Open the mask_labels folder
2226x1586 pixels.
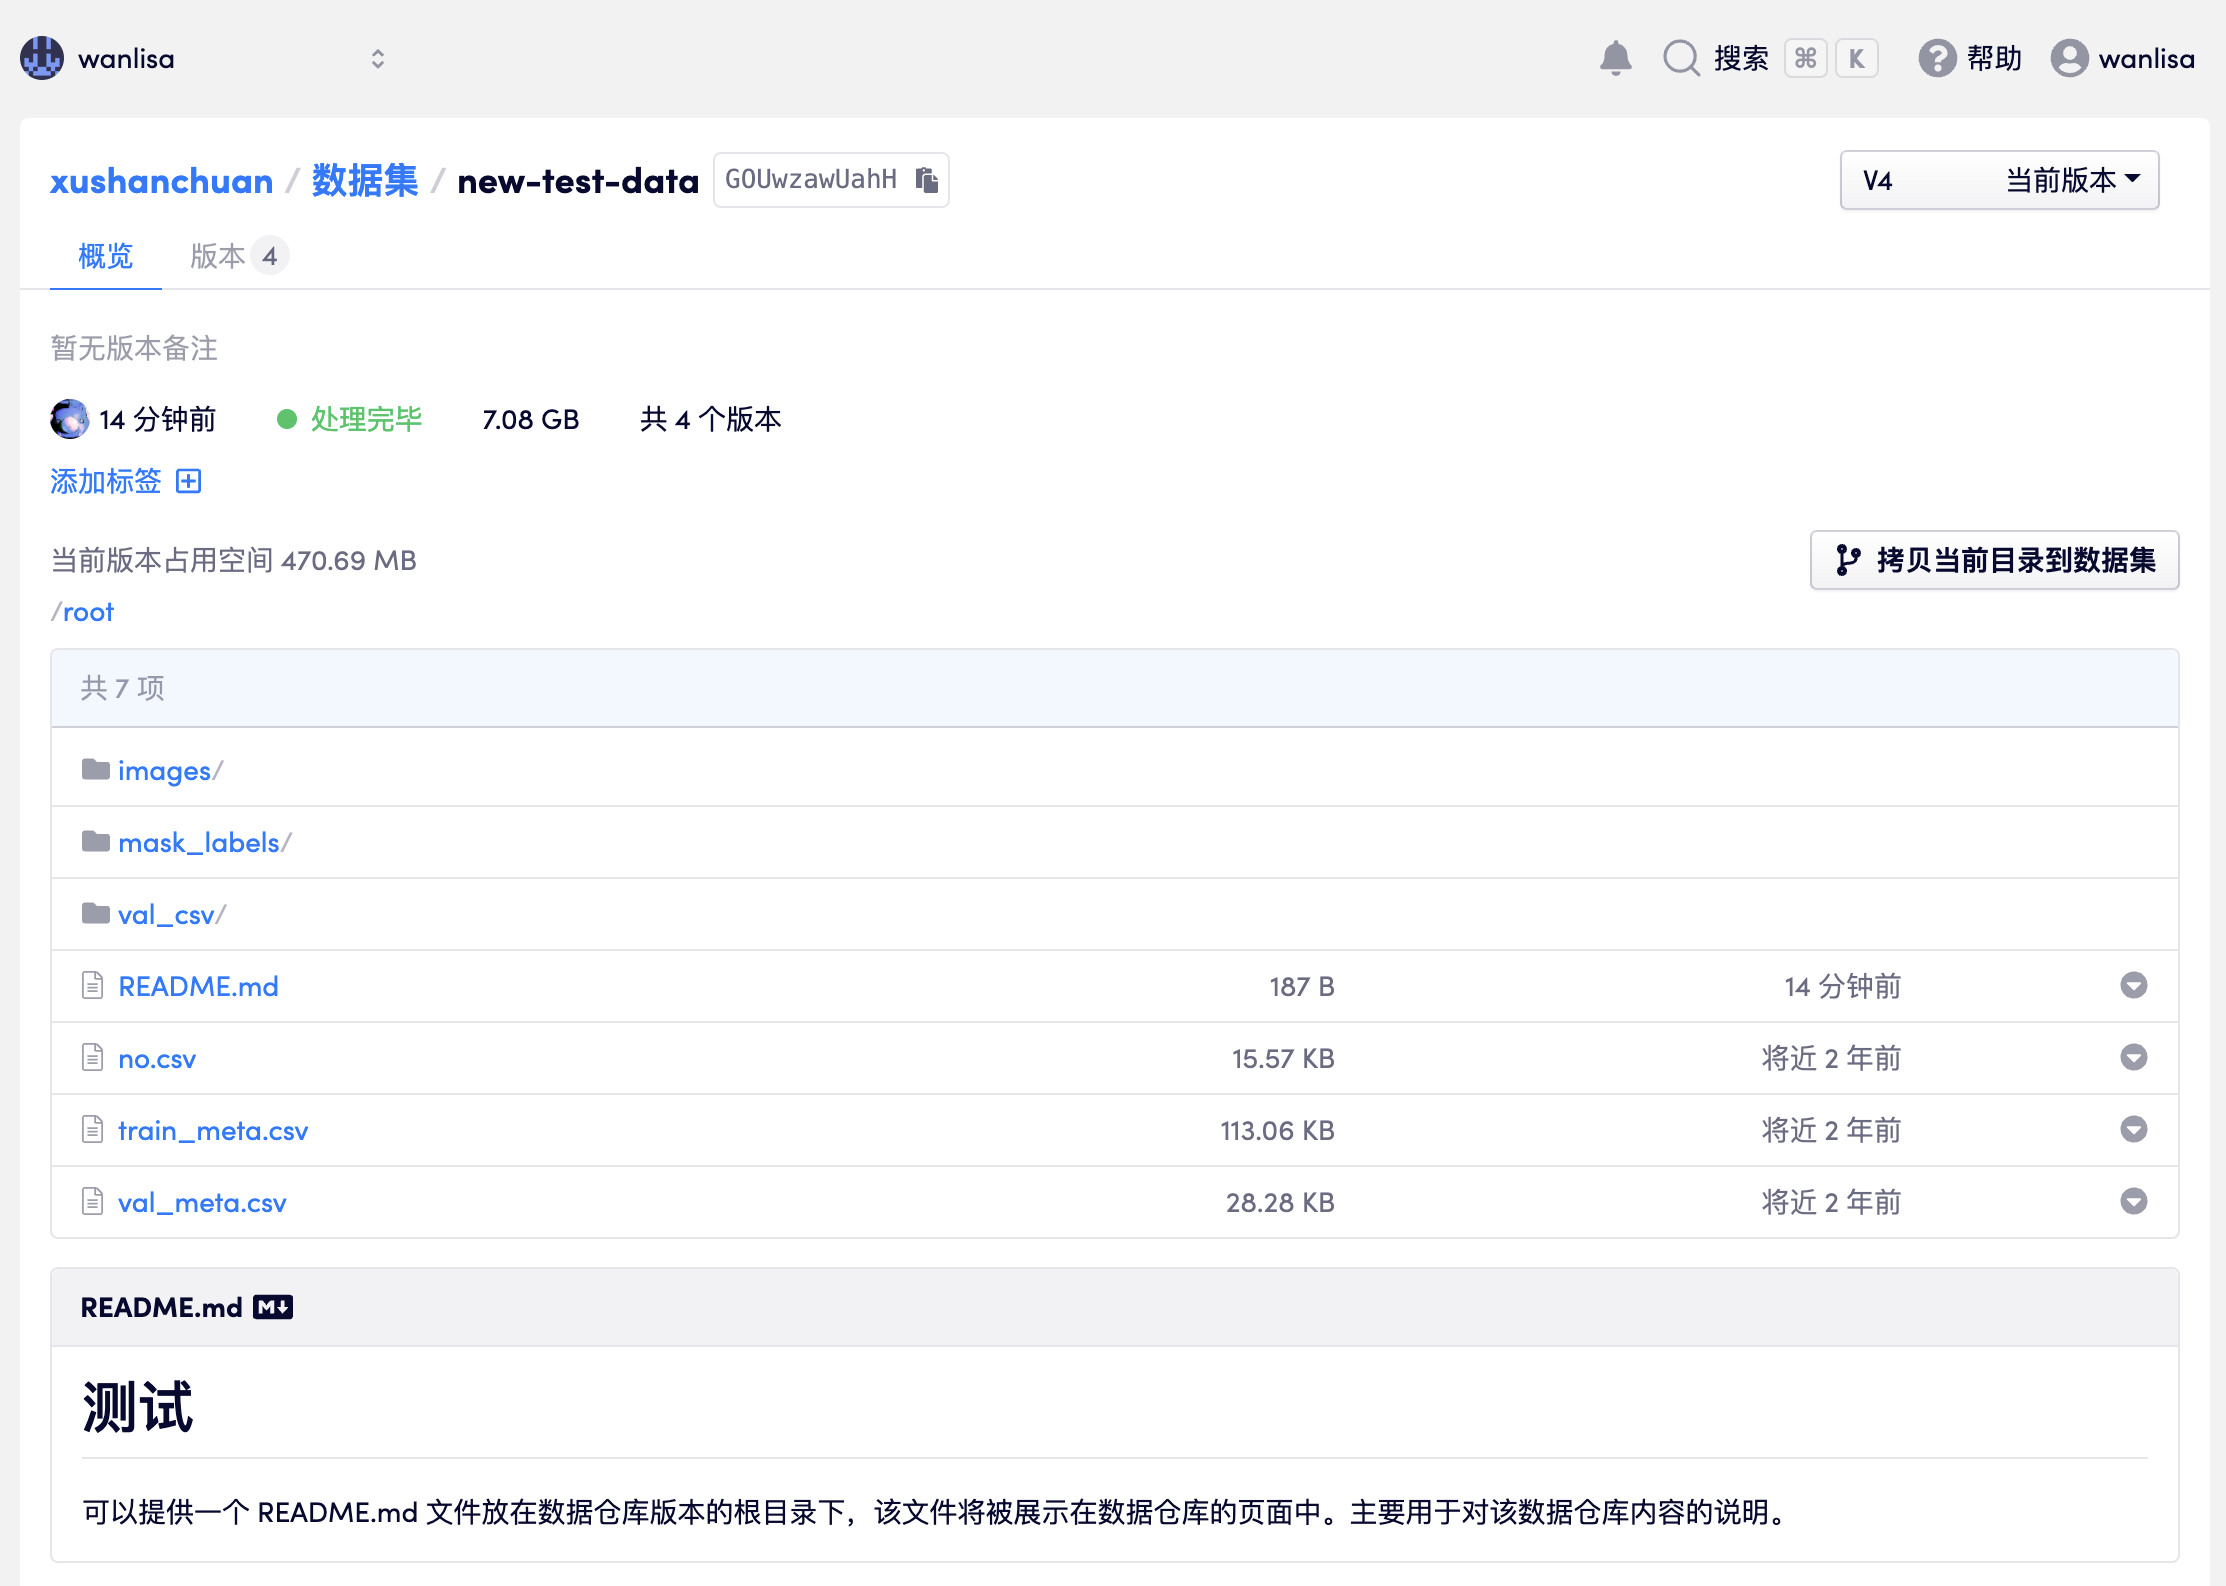198,843
